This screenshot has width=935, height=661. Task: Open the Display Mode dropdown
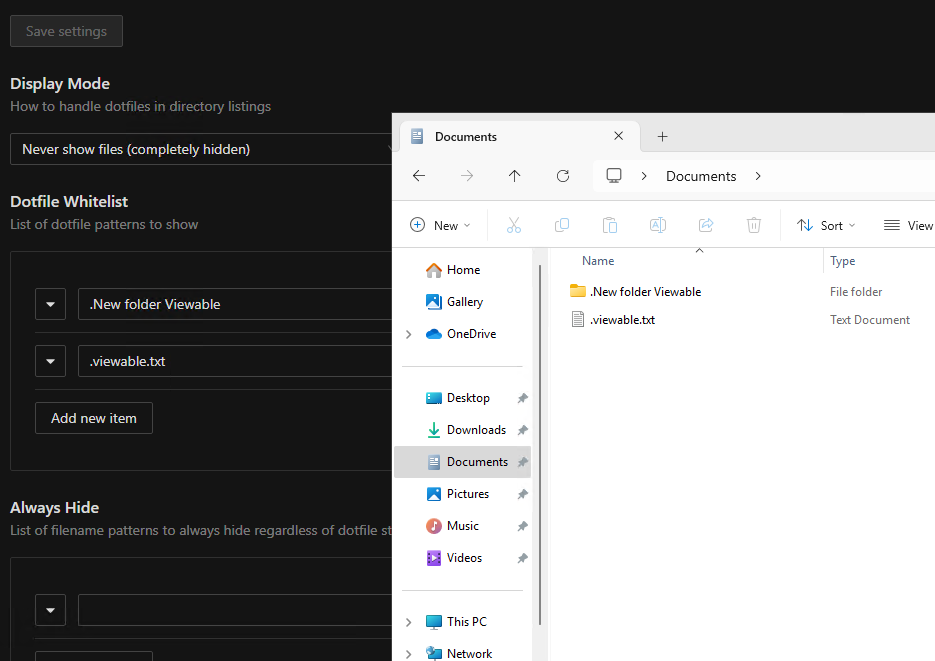point(200,148)
